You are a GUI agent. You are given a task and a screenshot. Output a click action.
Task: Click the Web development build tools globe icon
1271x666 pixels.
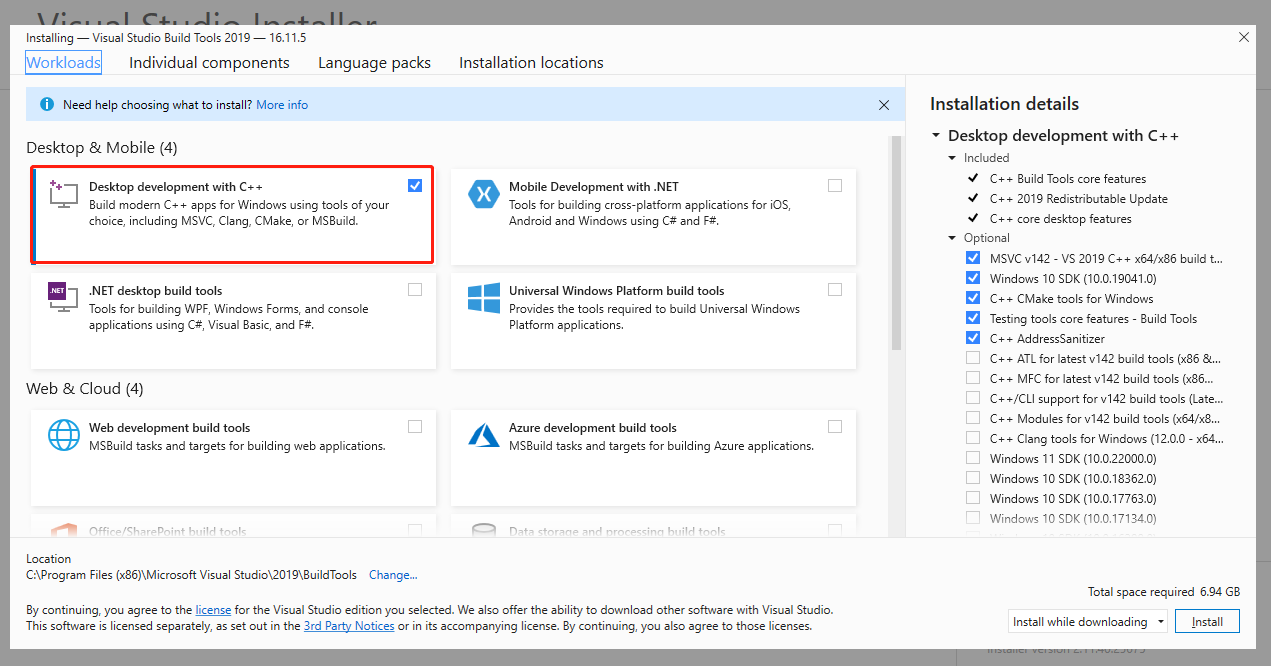64,435
